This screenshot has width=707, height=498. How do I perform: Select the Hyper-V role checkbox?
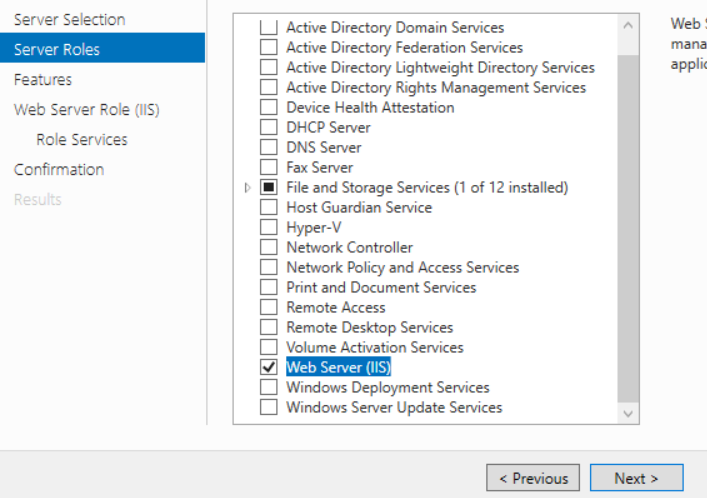pos(268,228)
